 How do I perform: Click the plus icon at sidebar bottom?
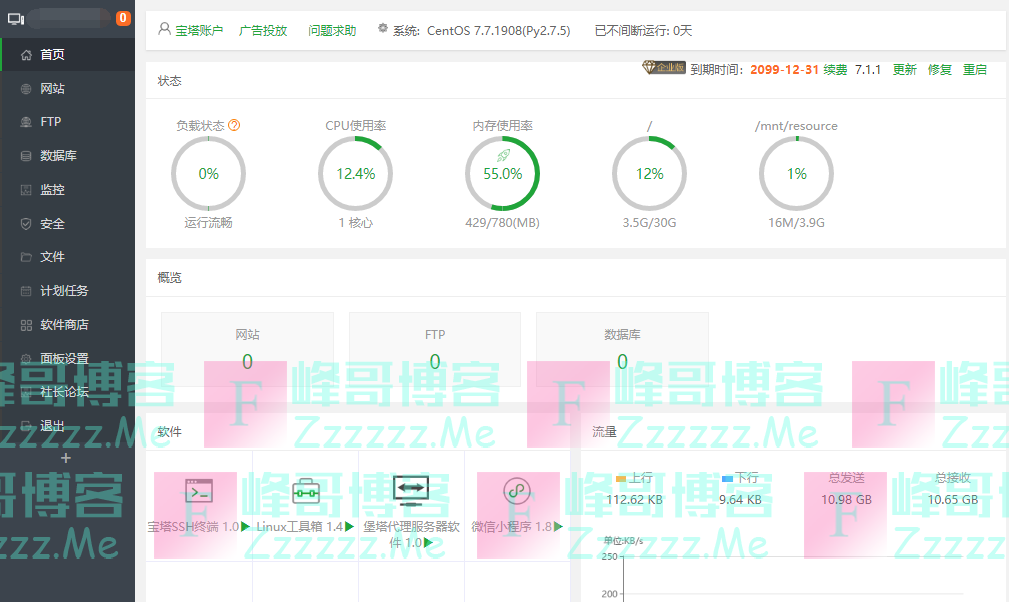point(66,458)
